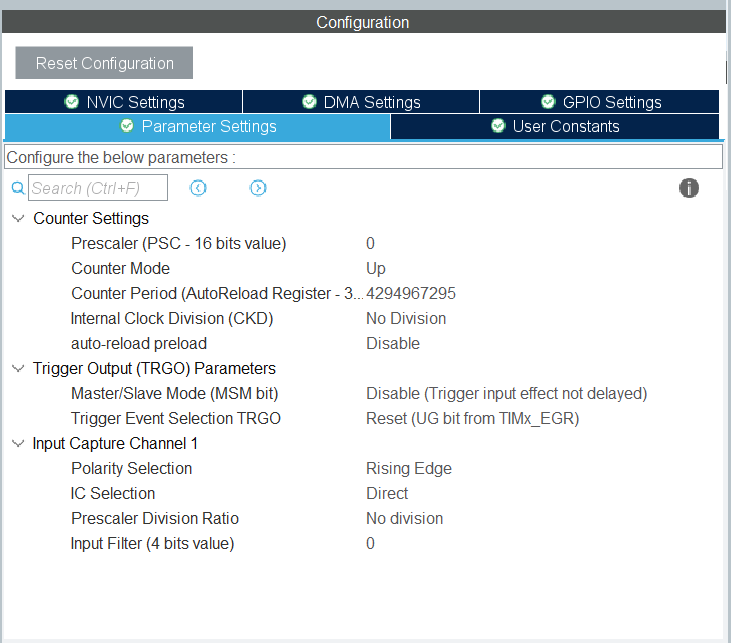Screen dimensions: 731x643
Task: Change the Polarity Selection Rising Edge value
Action: (409, 468)
